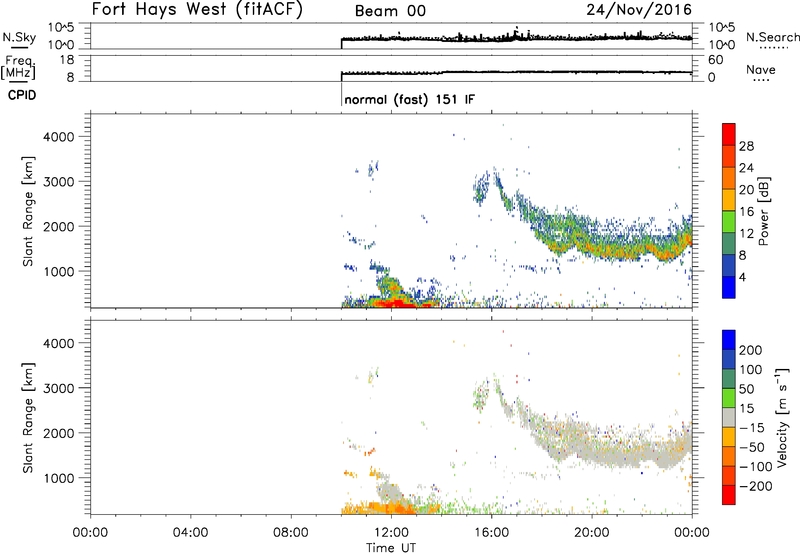Viewport: 800px width, 554px height.
Task: Click the normal (fast) 151 IF text
Action: (410, 99)
